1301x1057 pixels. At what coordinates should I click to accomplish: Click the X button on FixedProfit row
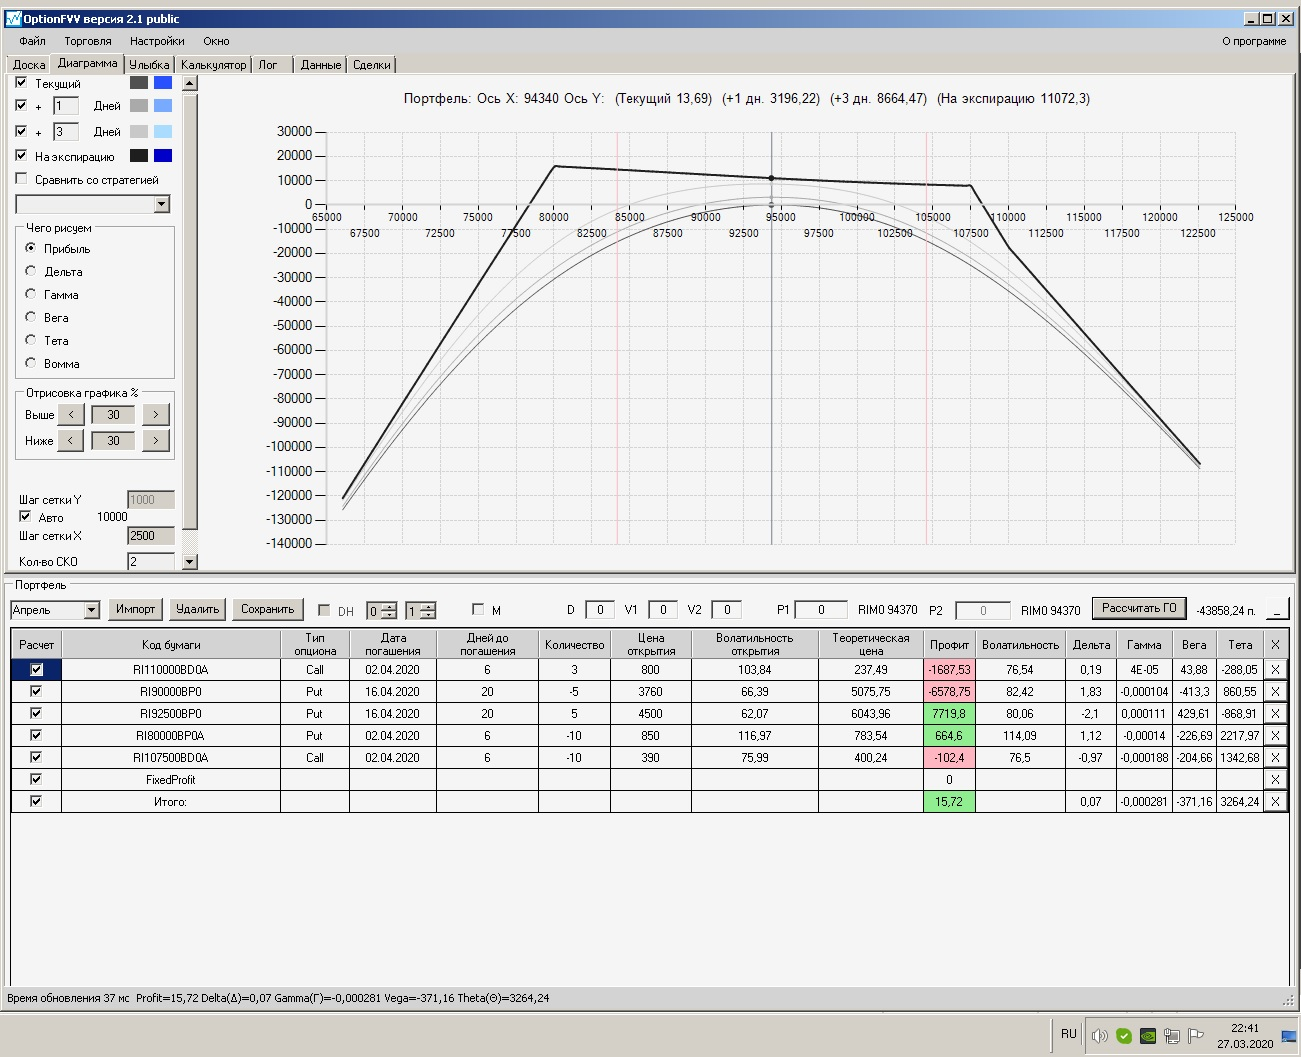pyautogui.click(x=1275, y=780)
